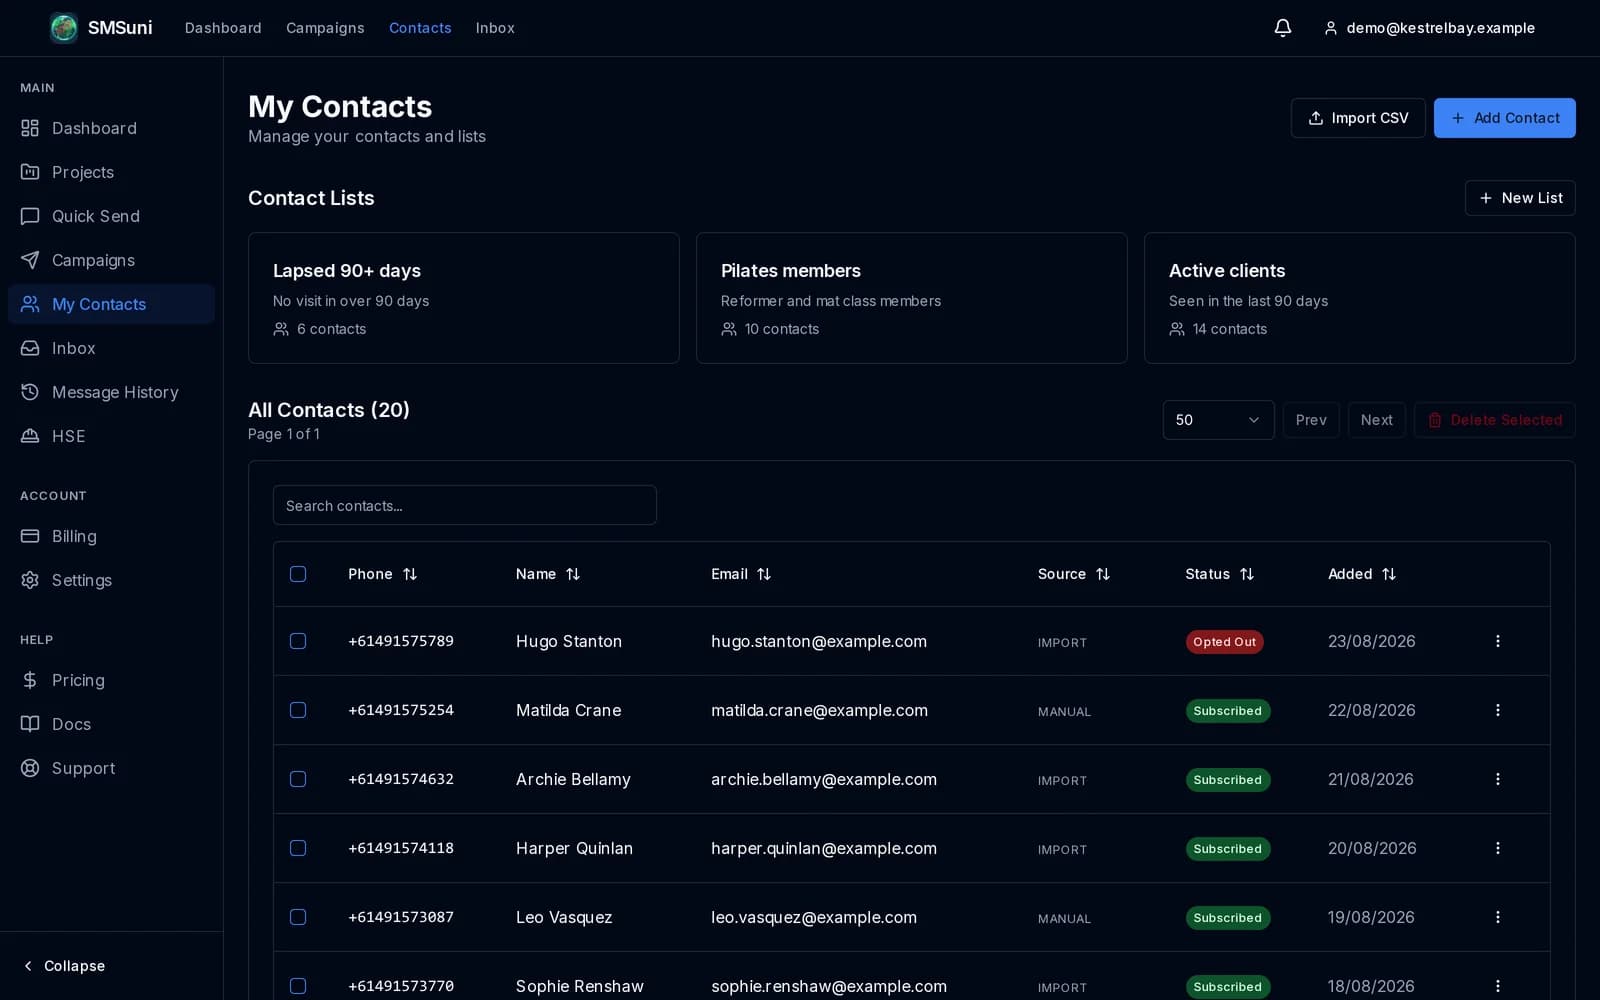Check the box for Archie Bellamy
The height and width of the screenshot is (1000, 1600).
tap(298, 779)
